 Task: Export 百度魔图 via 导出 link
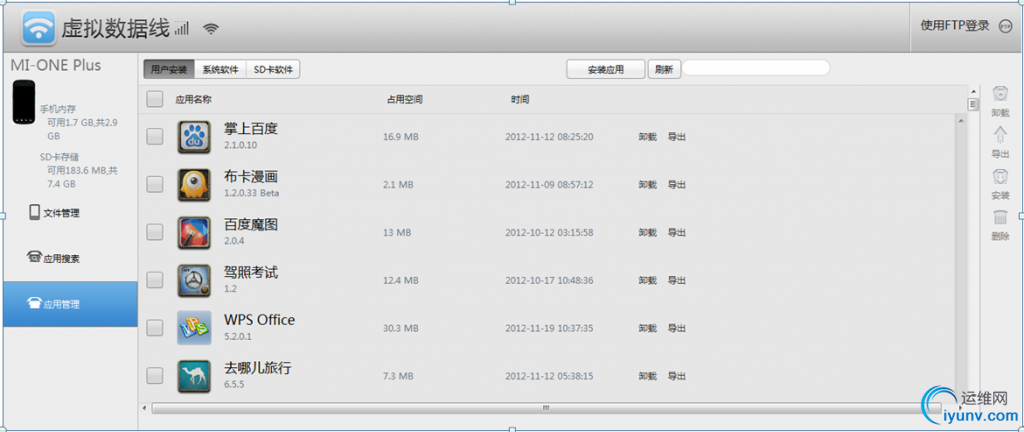pos(677,232)
